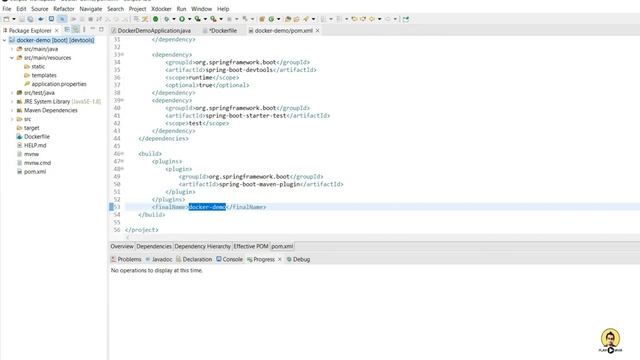Screen dimensions: 640x360
Task: Expand the JRE System Library node
Action: click(x=12, y=102)
